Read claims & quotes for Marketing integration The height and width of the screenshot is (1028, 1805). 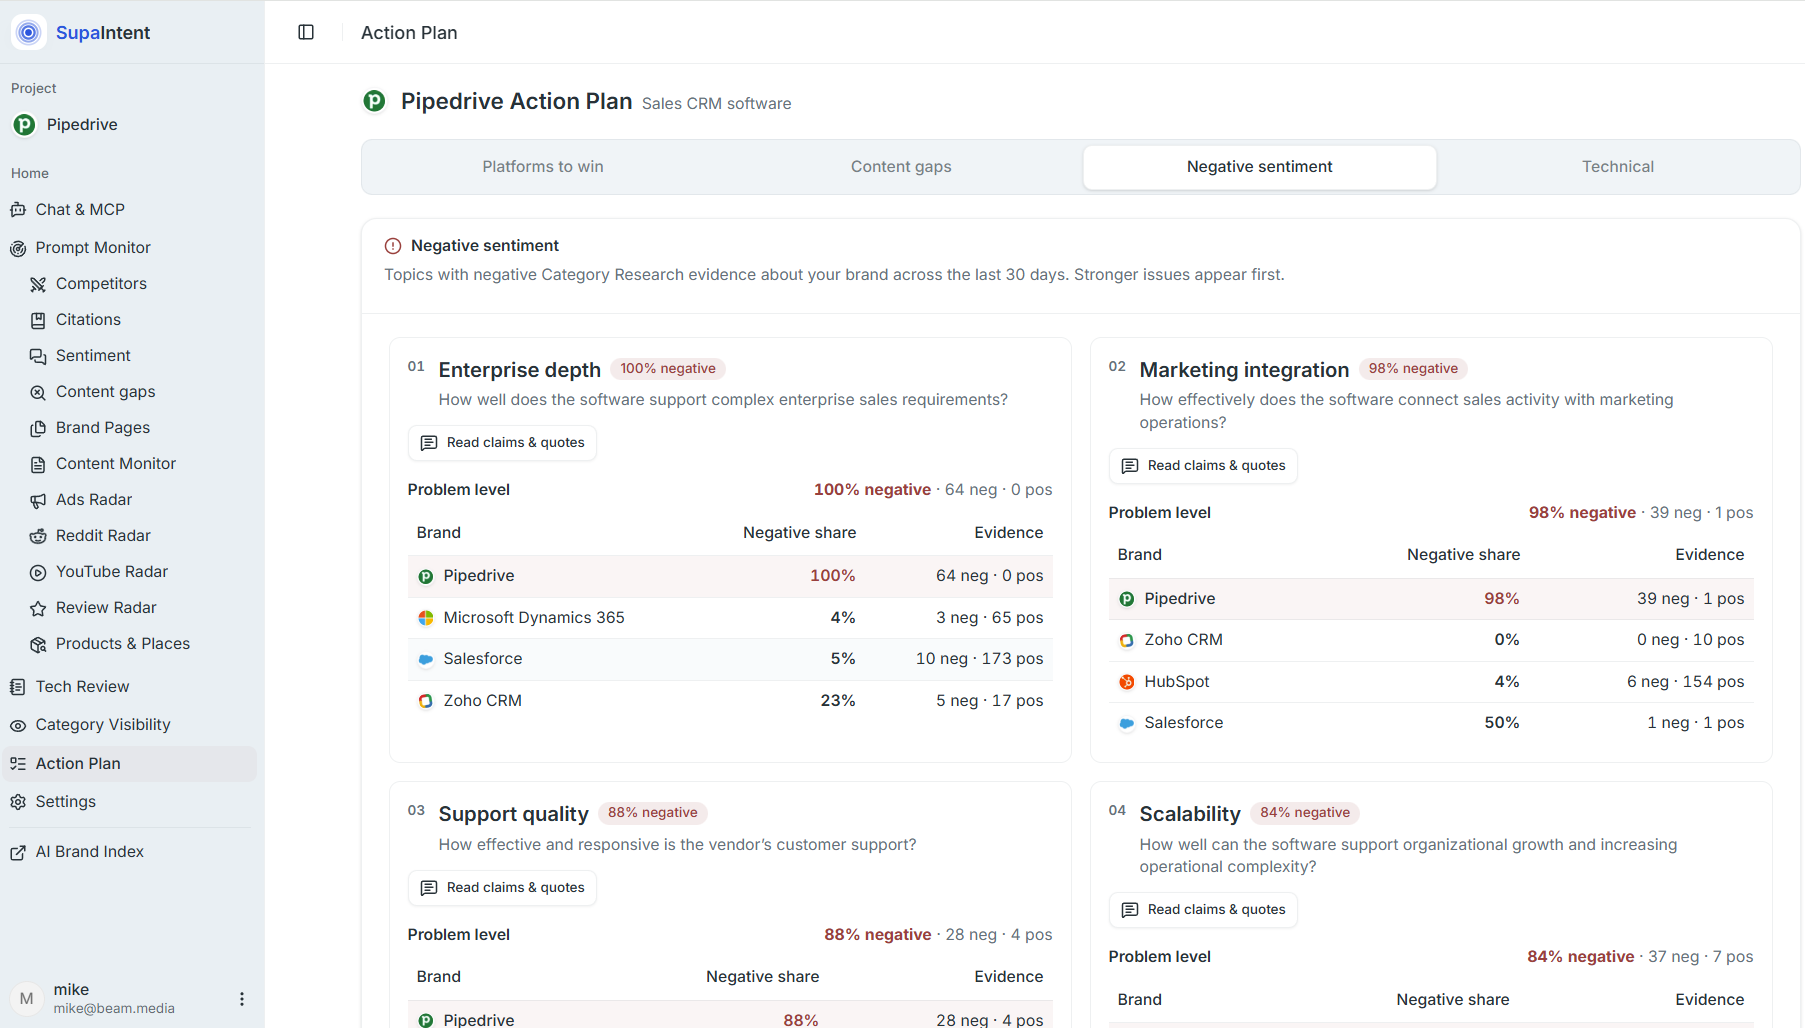[x=1203, y=466]
